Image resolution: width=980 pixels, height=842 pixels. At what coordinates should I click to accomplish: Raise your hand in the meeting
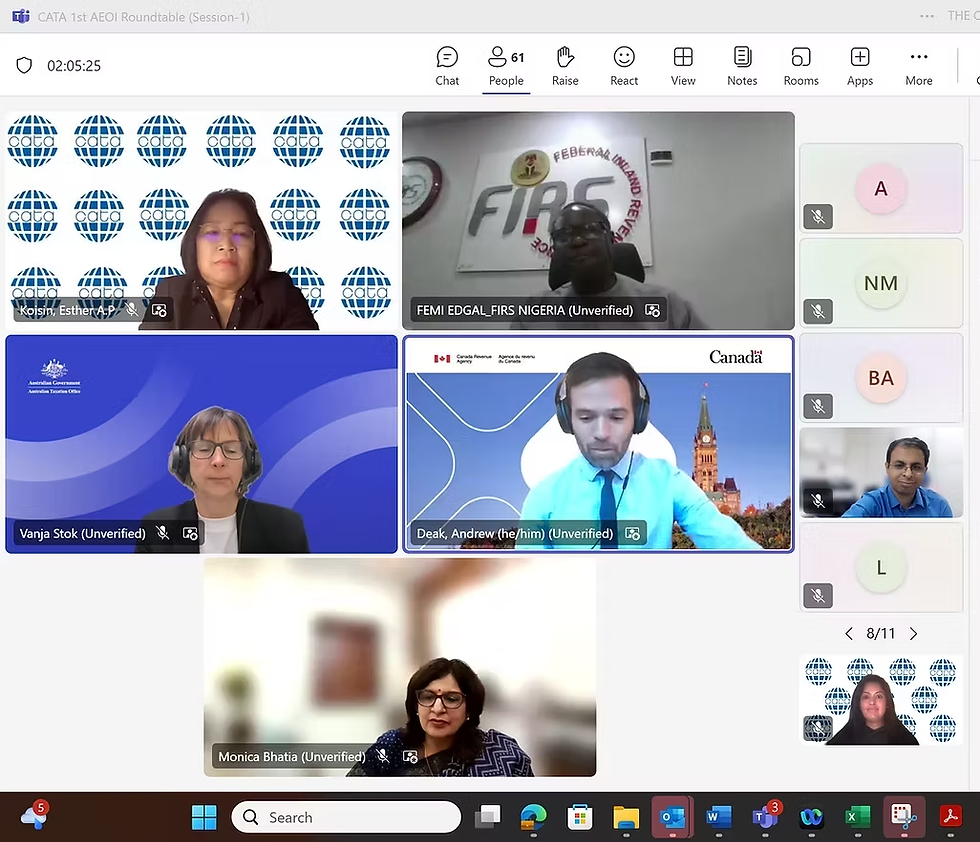(565, 66)
